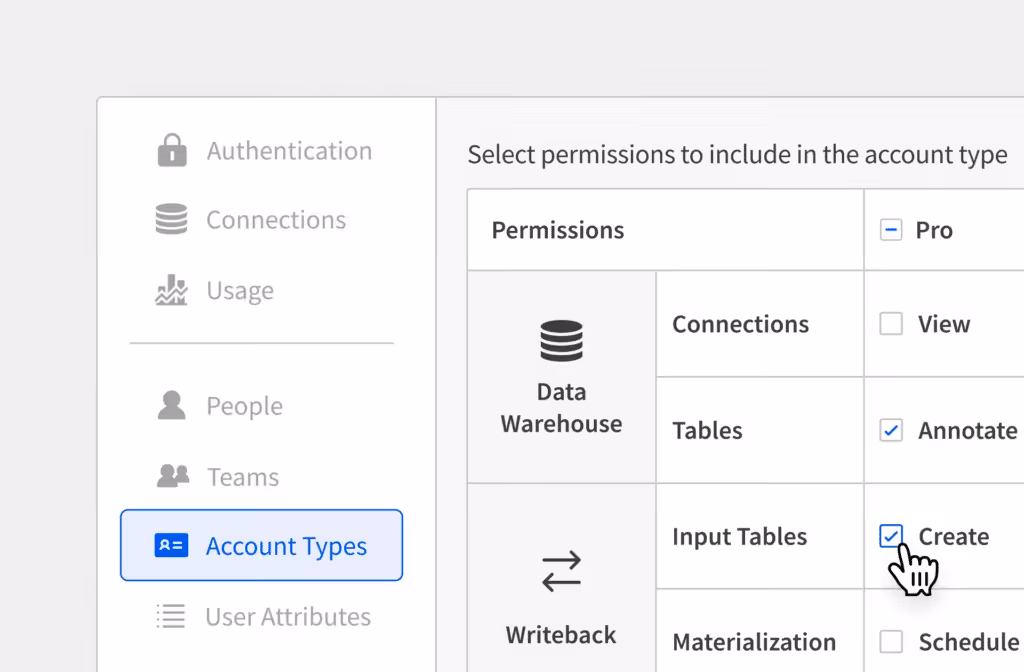1024x672 pixels.
Task: Uncheck the Annotate tables checkbox
Action: pyautogui.click(x=891, y=430)
